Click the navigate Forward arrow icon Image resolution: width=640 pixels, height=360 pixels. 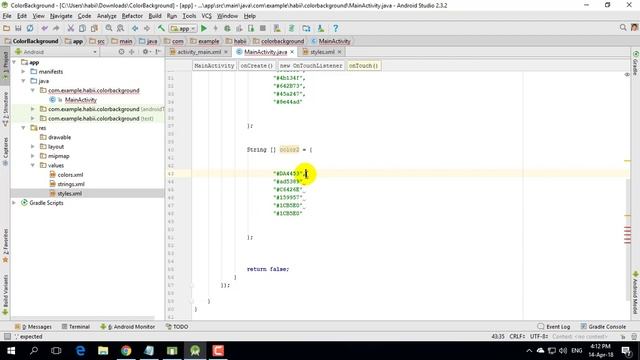[x=147, y=29]
